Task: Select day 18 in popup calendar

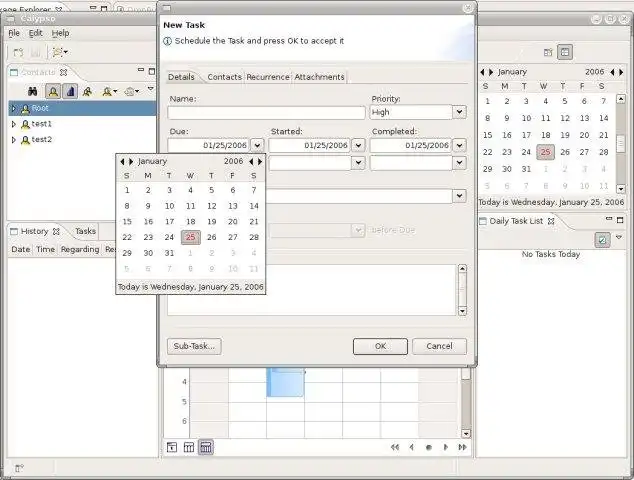Action: [190, 222]
